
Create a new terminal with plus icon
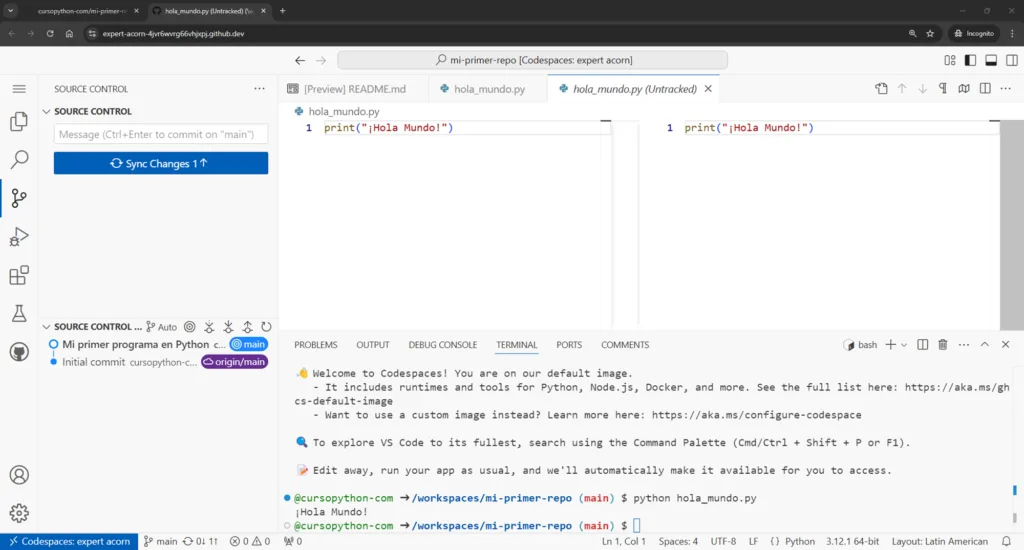click(x=890, y=345)
